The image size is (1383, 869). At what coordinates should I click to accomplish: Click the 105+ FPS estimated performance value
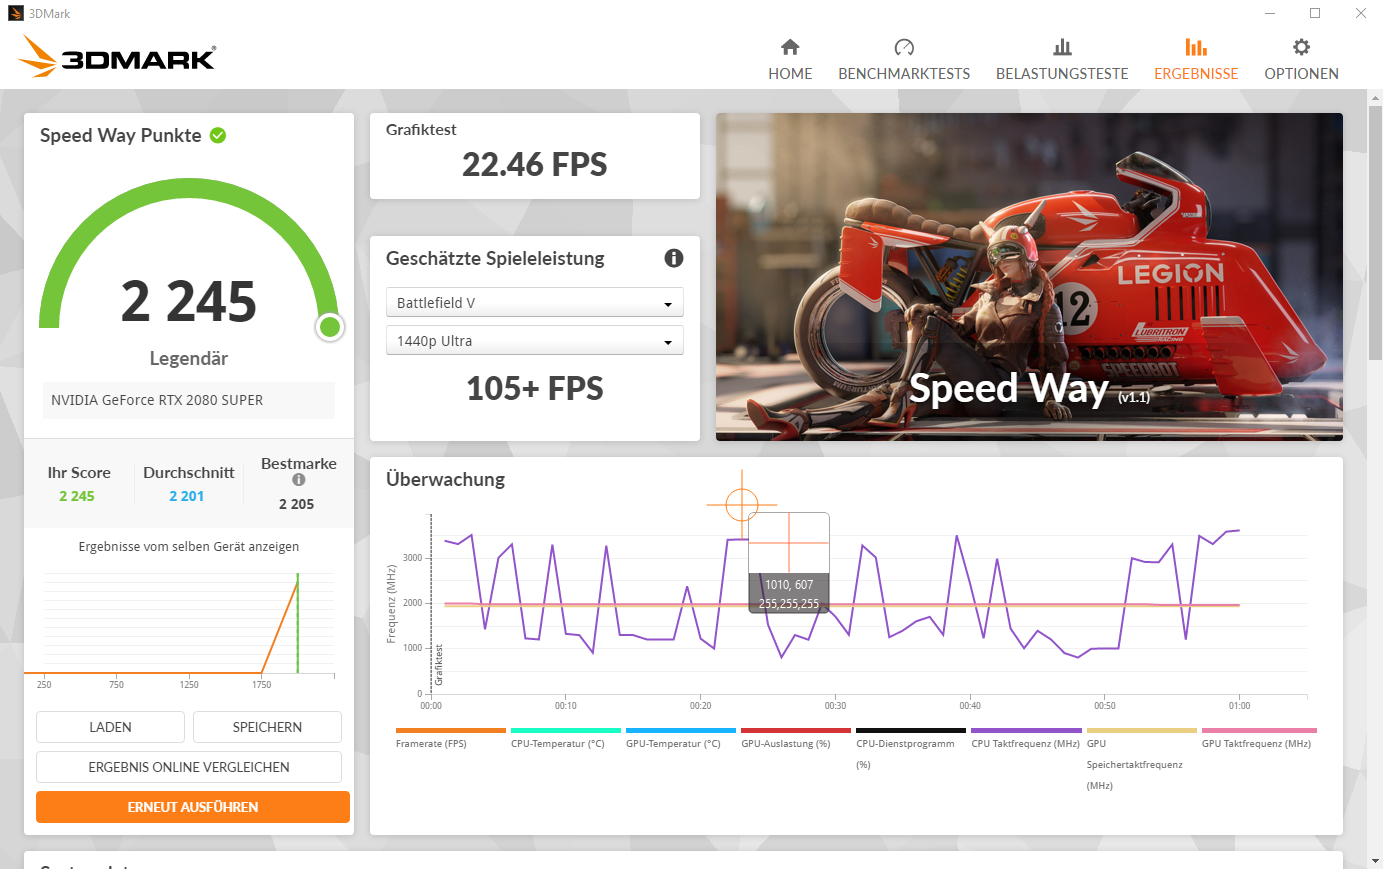pos(535,388)
